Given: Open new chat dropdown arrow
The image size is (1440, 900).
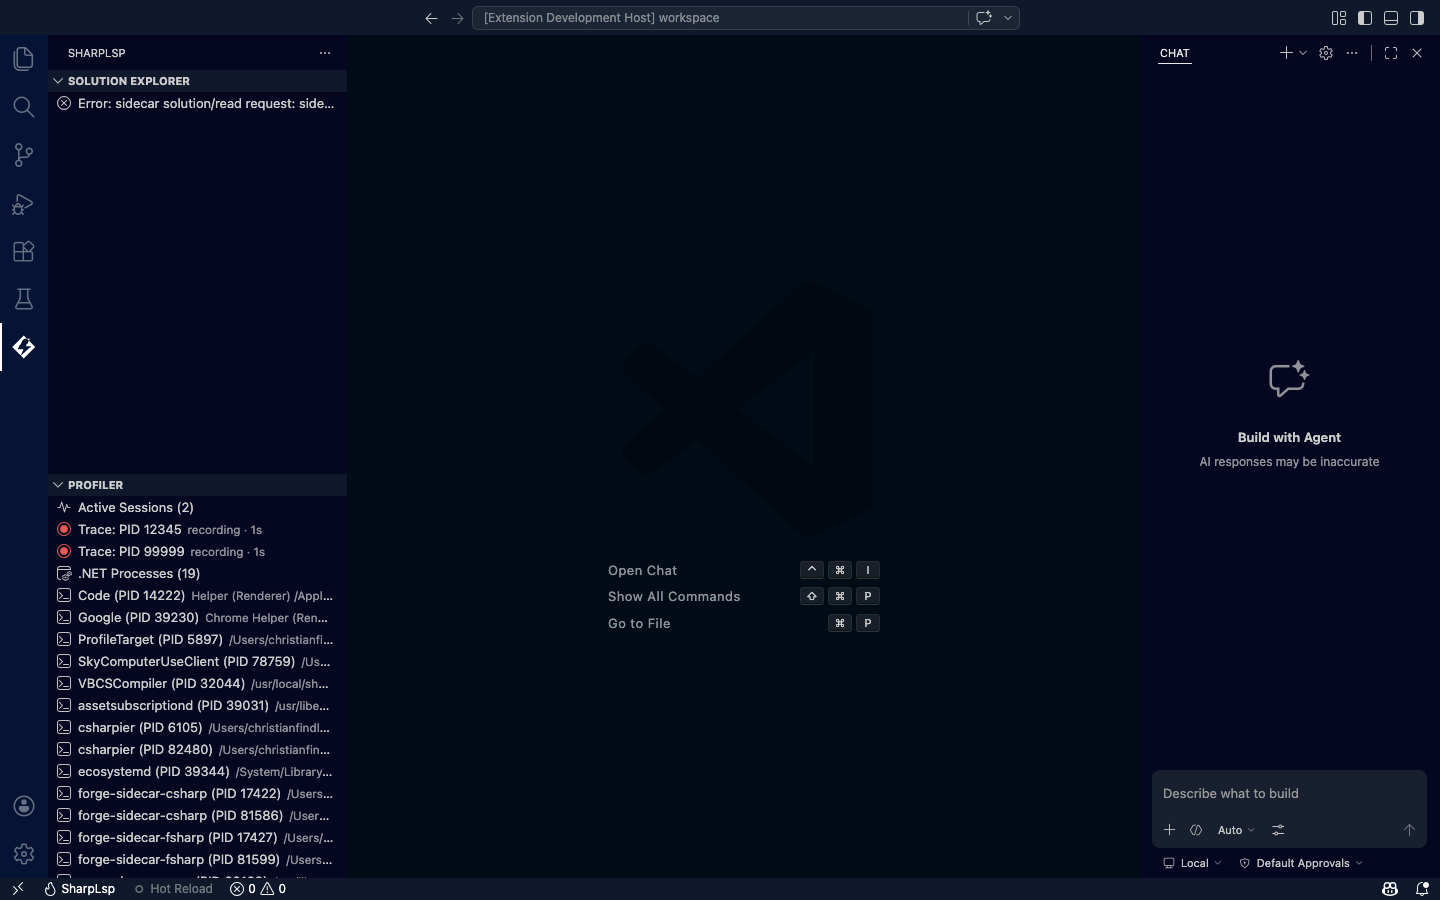Looking at the screenshot, I should tap(1303, 53).
